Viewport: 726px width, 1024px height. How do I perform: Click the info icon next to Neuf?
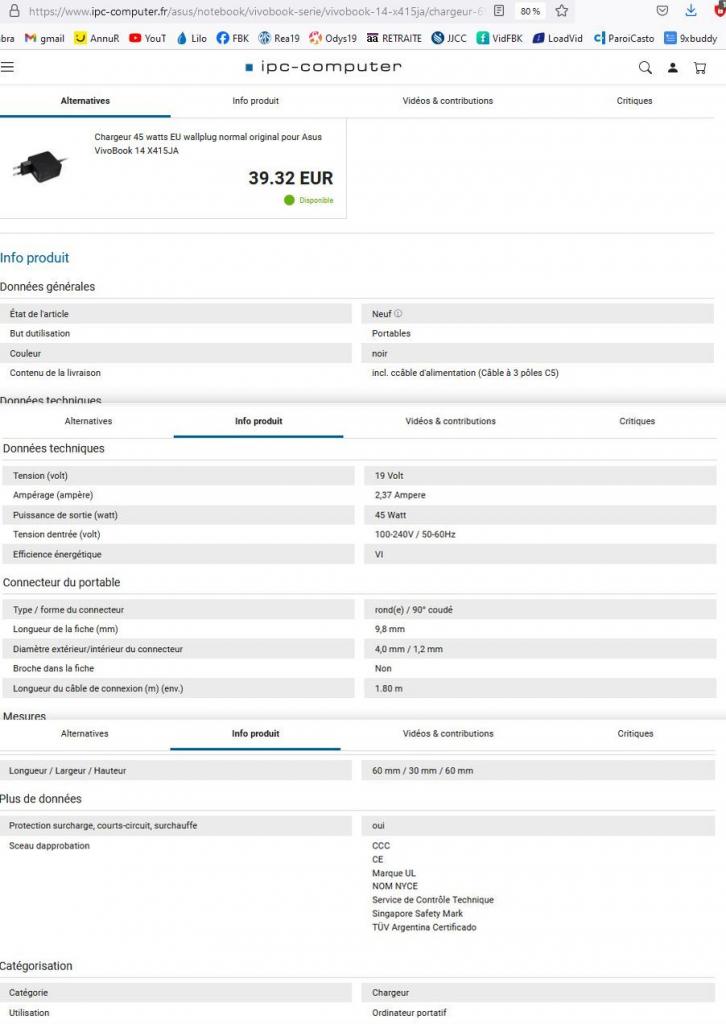[x=398, y=313]
